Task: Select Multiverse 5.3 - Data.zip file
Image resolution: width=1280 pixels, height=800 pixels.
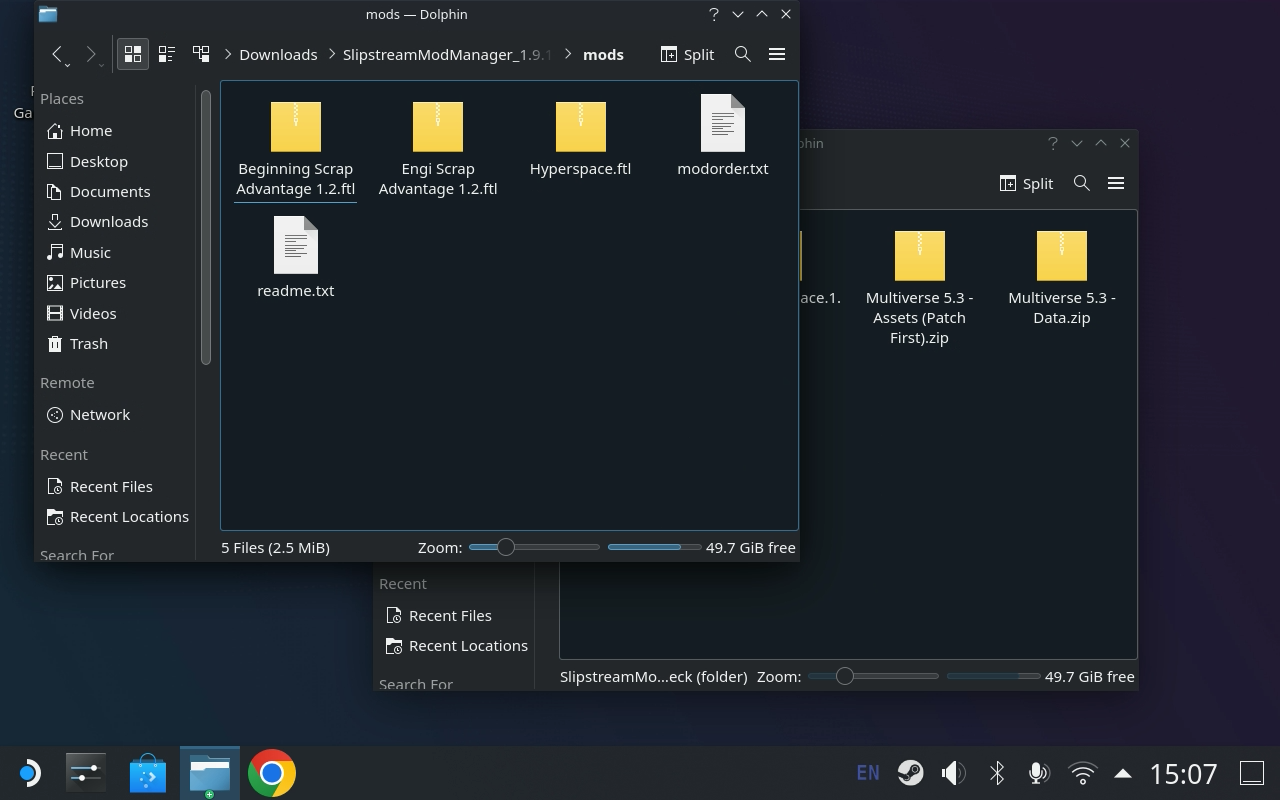Action: [x=1062, y=278]
